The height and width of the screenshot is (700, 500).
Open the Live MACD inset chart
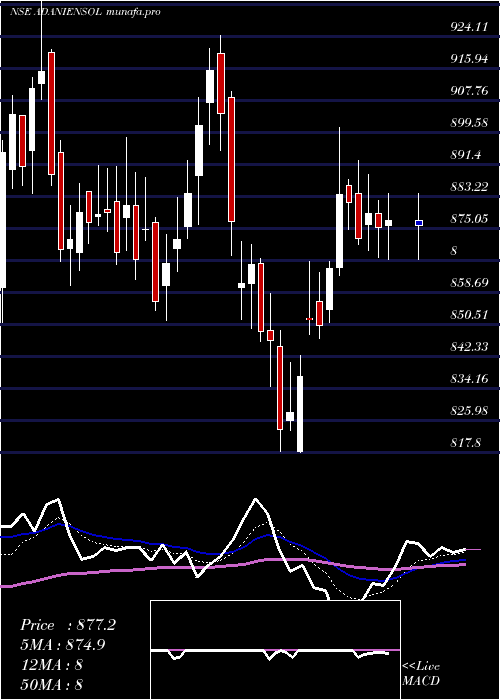click(275, 650)
